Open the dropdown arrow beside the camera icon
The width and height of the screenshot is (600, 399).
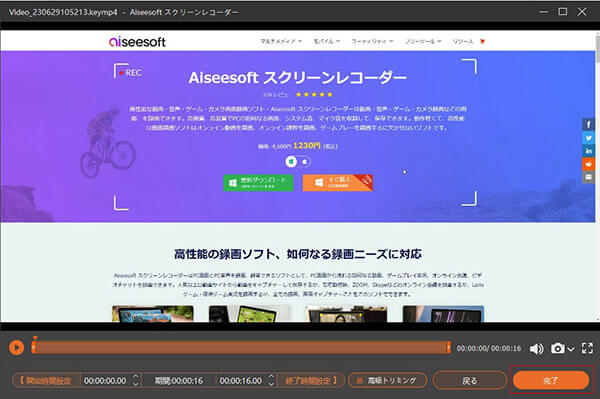click(x=571, y=349)
